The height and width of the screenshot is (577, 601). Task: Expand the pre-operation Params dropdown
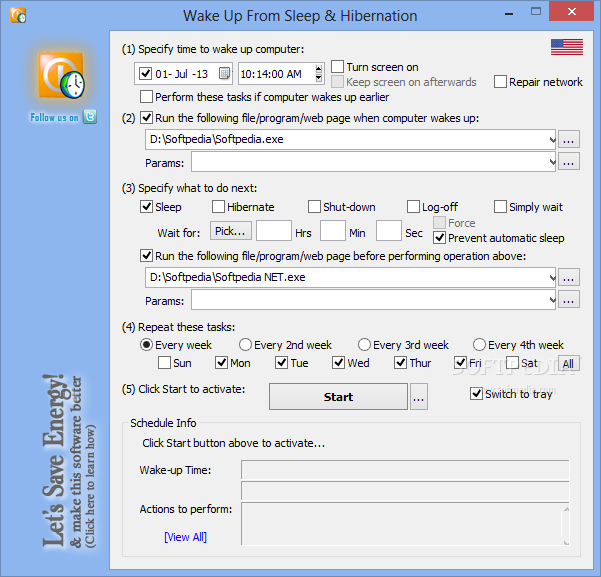click(552, 300)
